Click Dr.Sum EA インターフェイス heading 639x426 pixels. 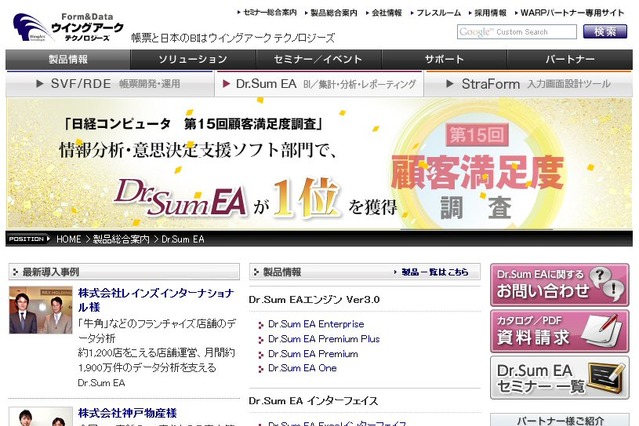tap(313, 401)
